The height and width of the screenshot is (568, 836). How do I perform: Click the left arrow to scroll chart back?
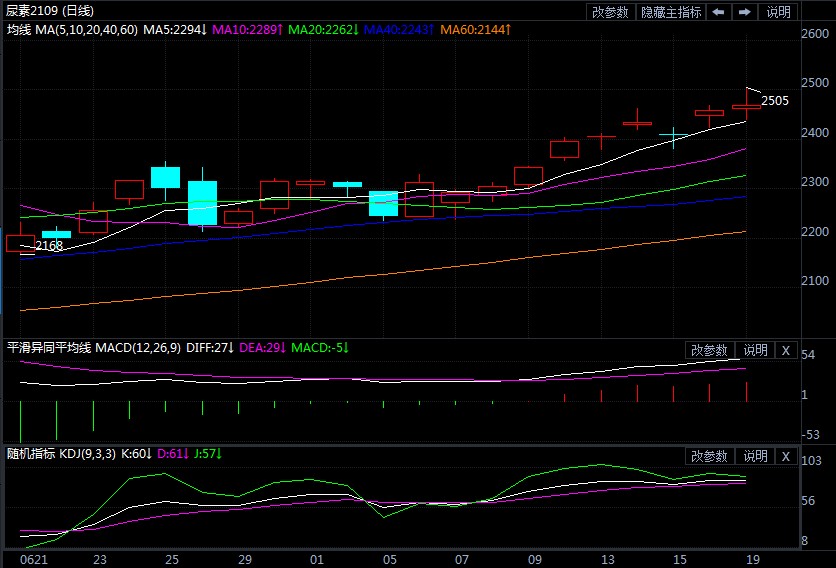(719, 12)
